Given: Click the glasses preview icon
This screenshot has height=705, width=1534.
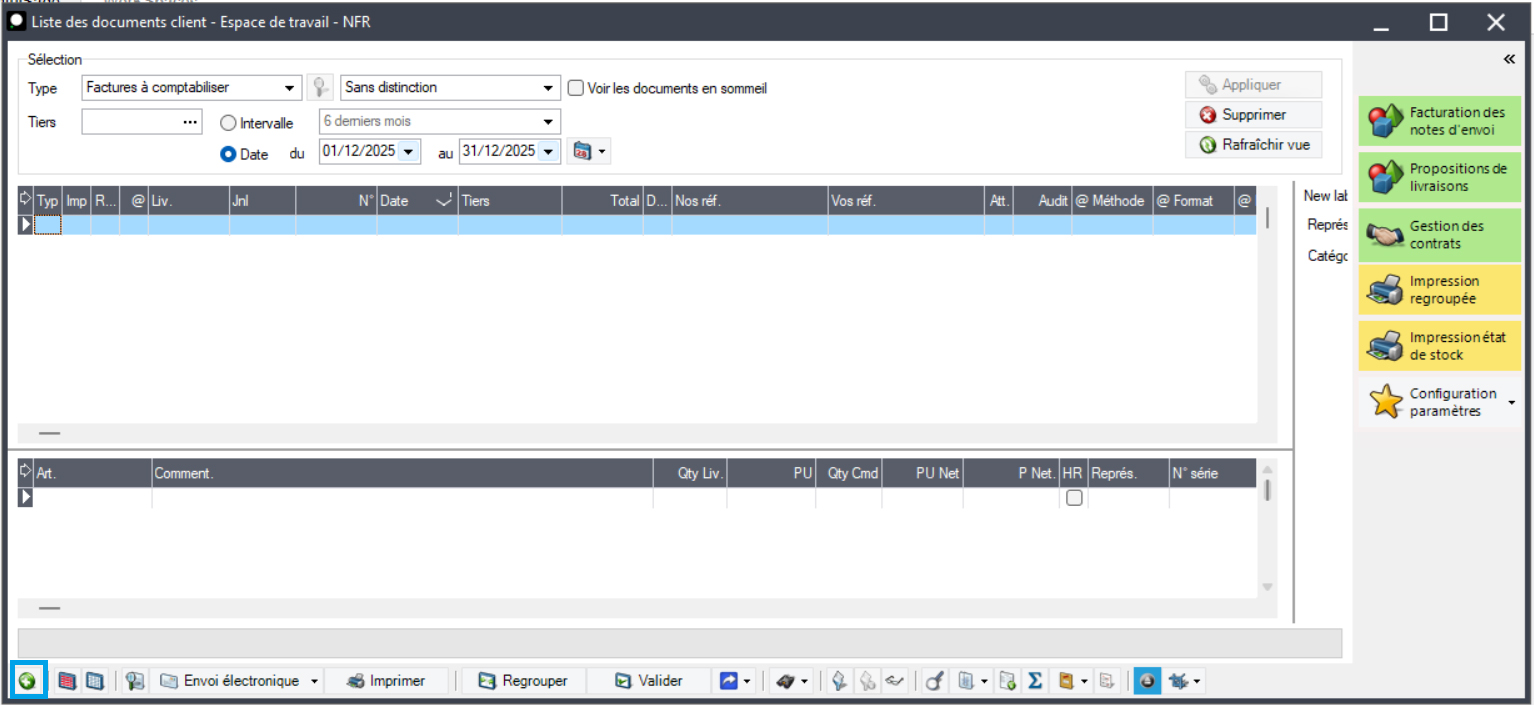Looking at the screenshot, I should pos(894,681).
